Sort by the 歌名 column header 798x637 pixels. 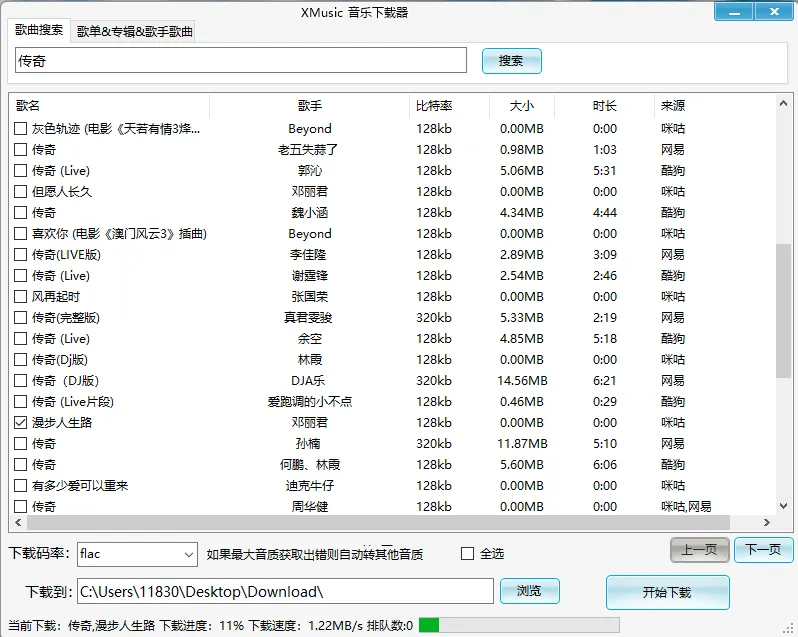pyautogui.click(x=109, y=106)
